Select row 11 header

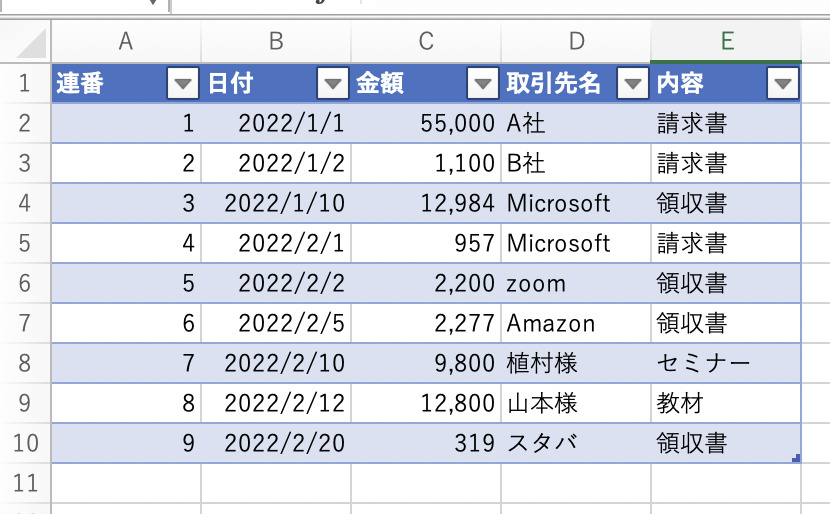point(25,484)
